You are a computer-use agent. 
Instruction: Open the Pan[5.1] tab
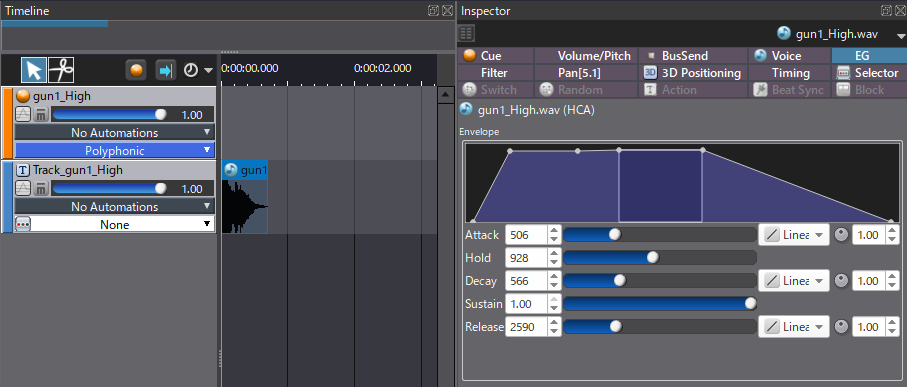[586, 73]
